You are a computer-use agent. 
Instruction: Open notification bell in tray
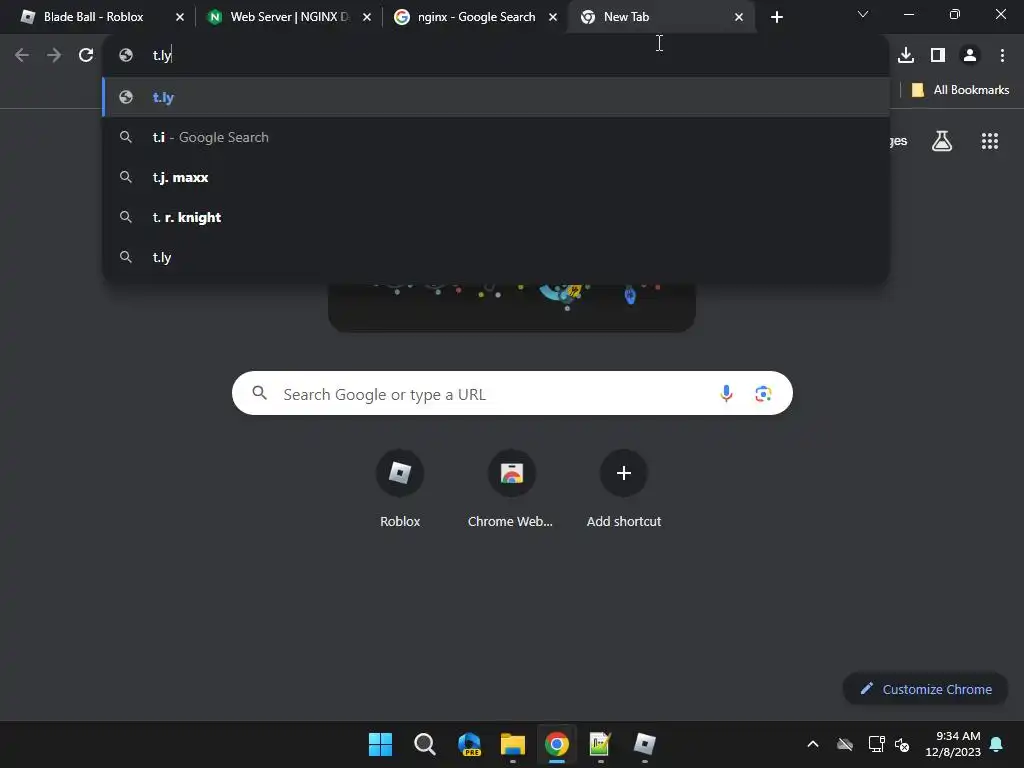click(997, 744)
